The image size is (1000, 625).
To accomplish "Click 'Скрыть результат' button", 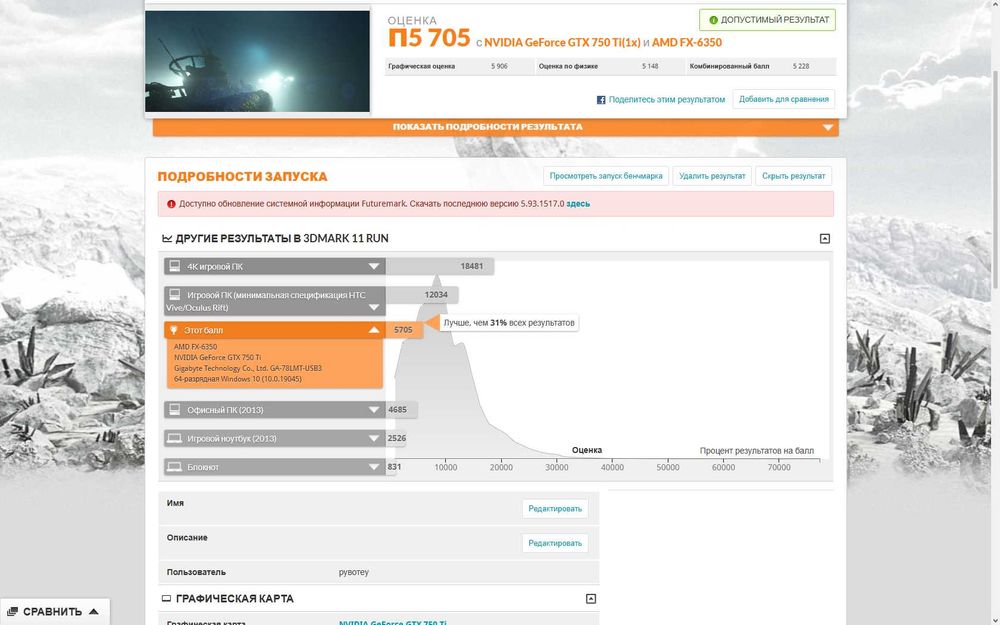I will click(x=793, y=176).
